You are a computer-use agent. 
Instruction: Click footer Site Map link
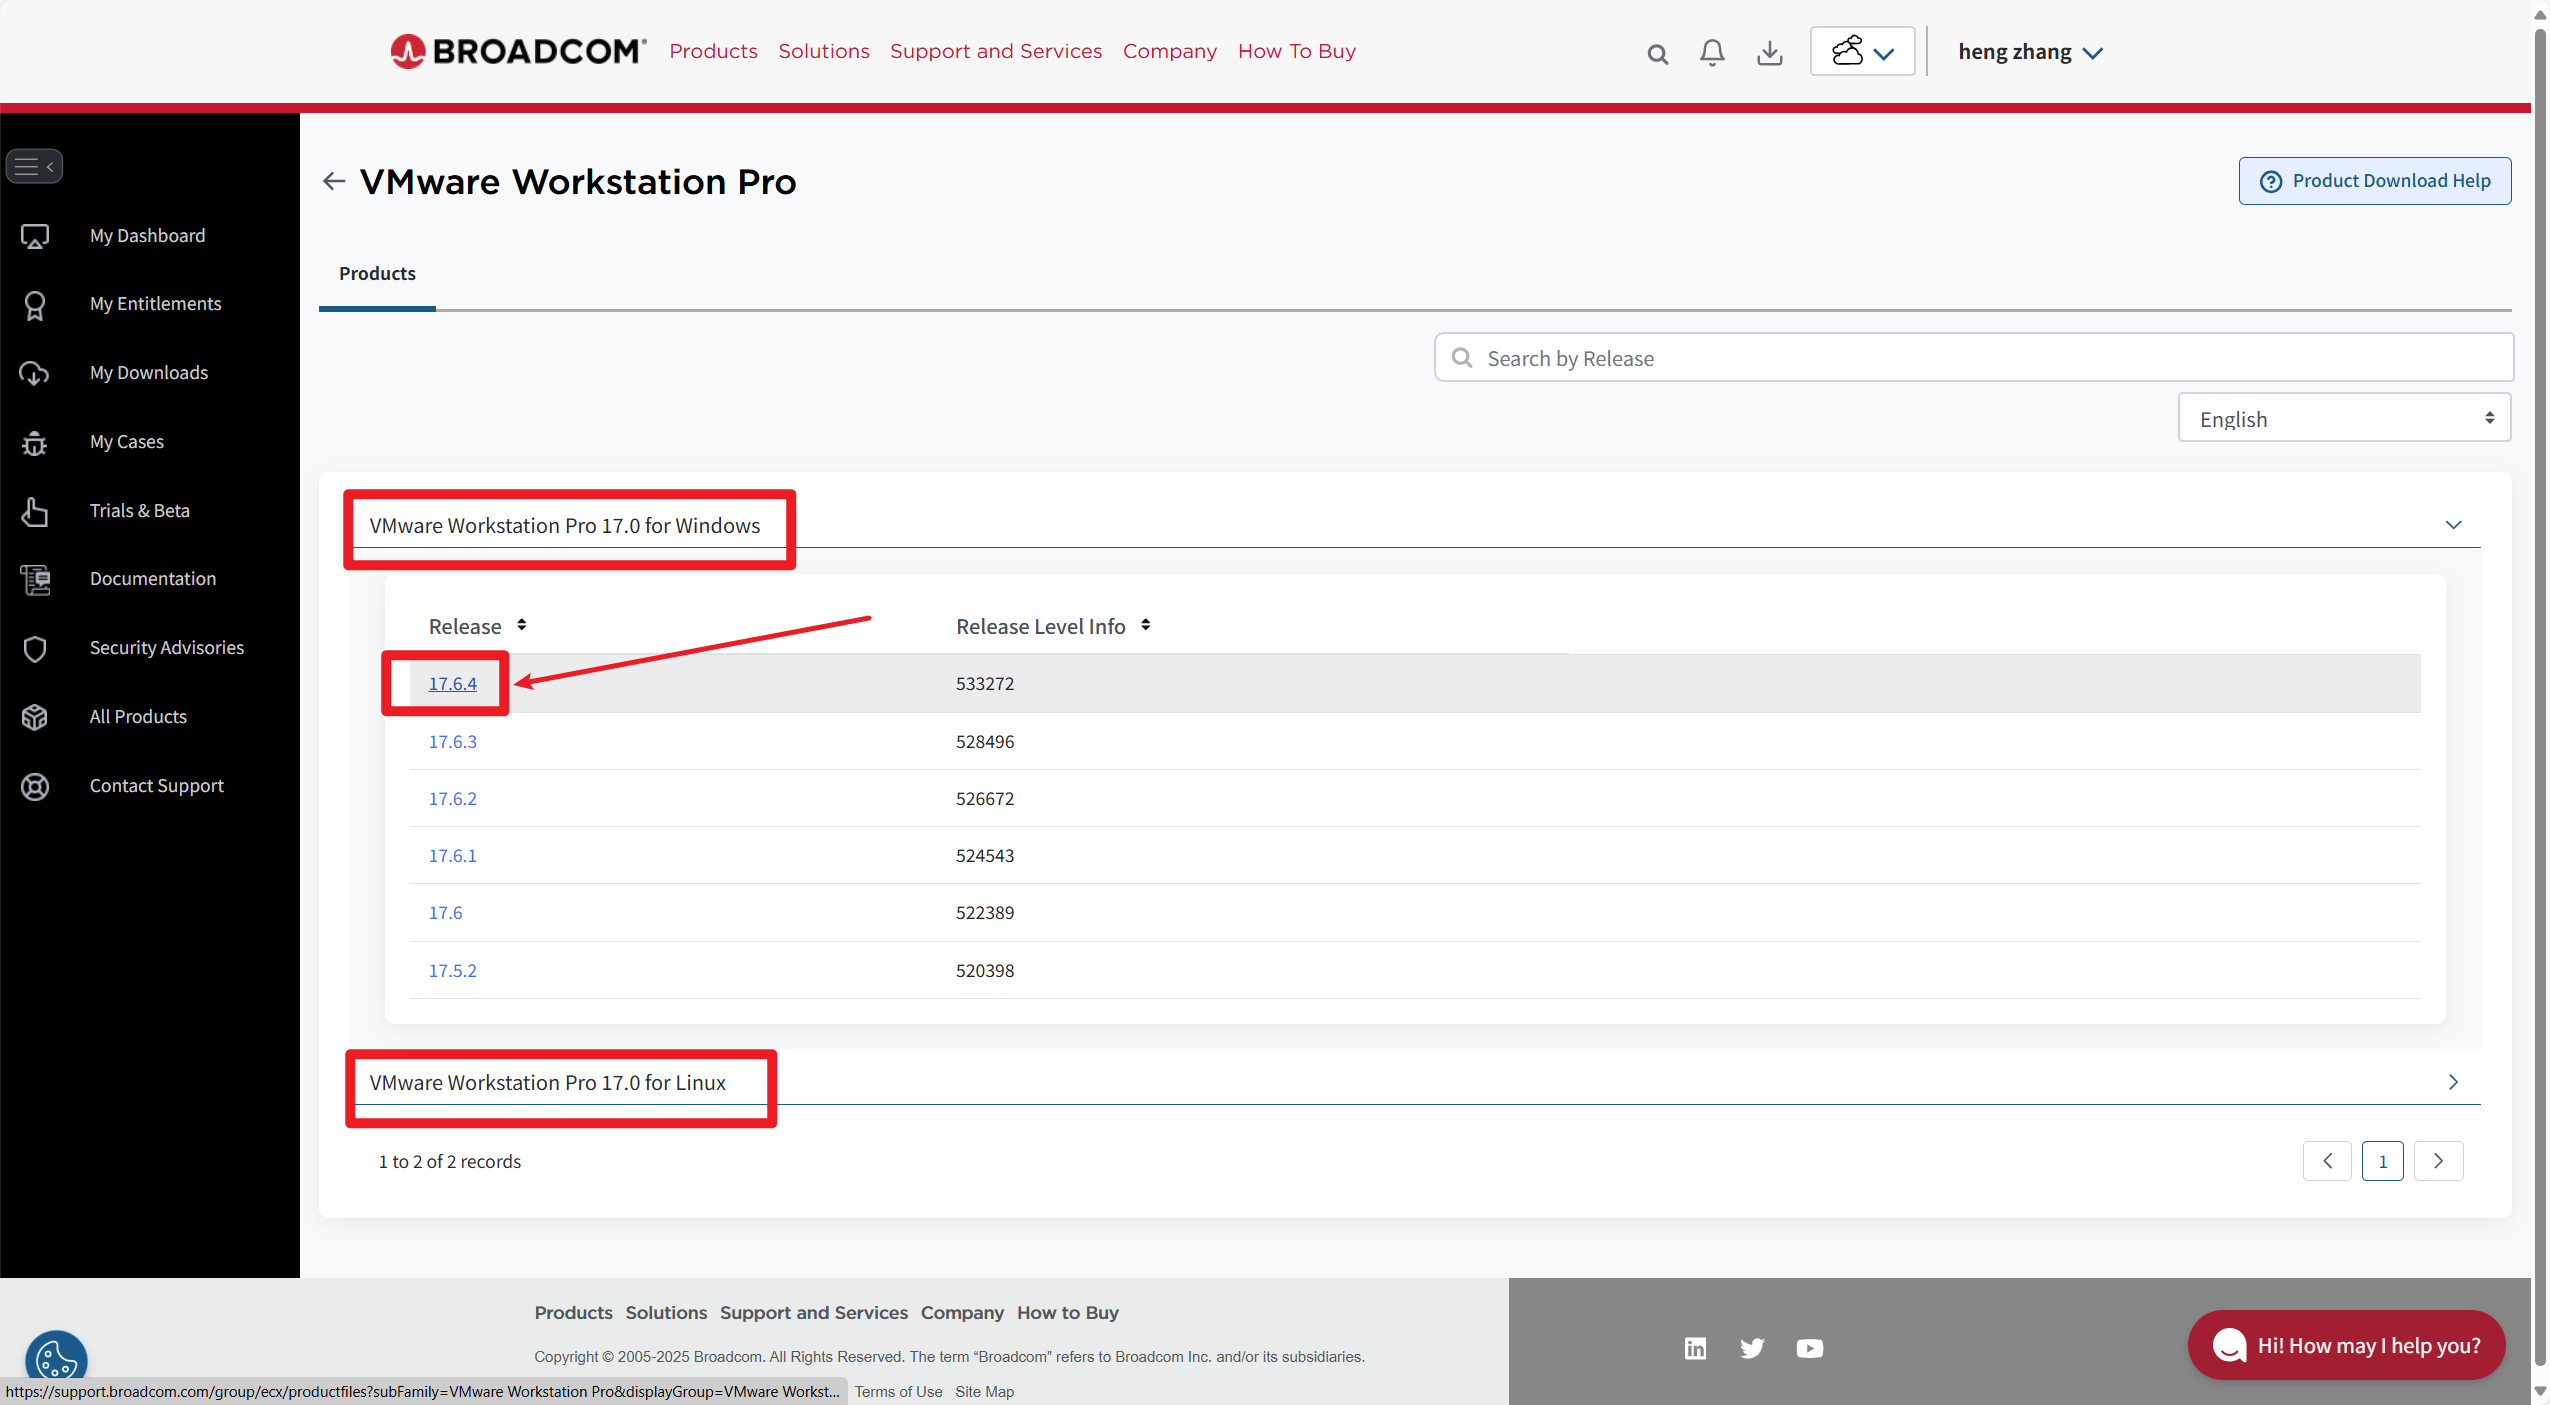[x=984, y=1392]
